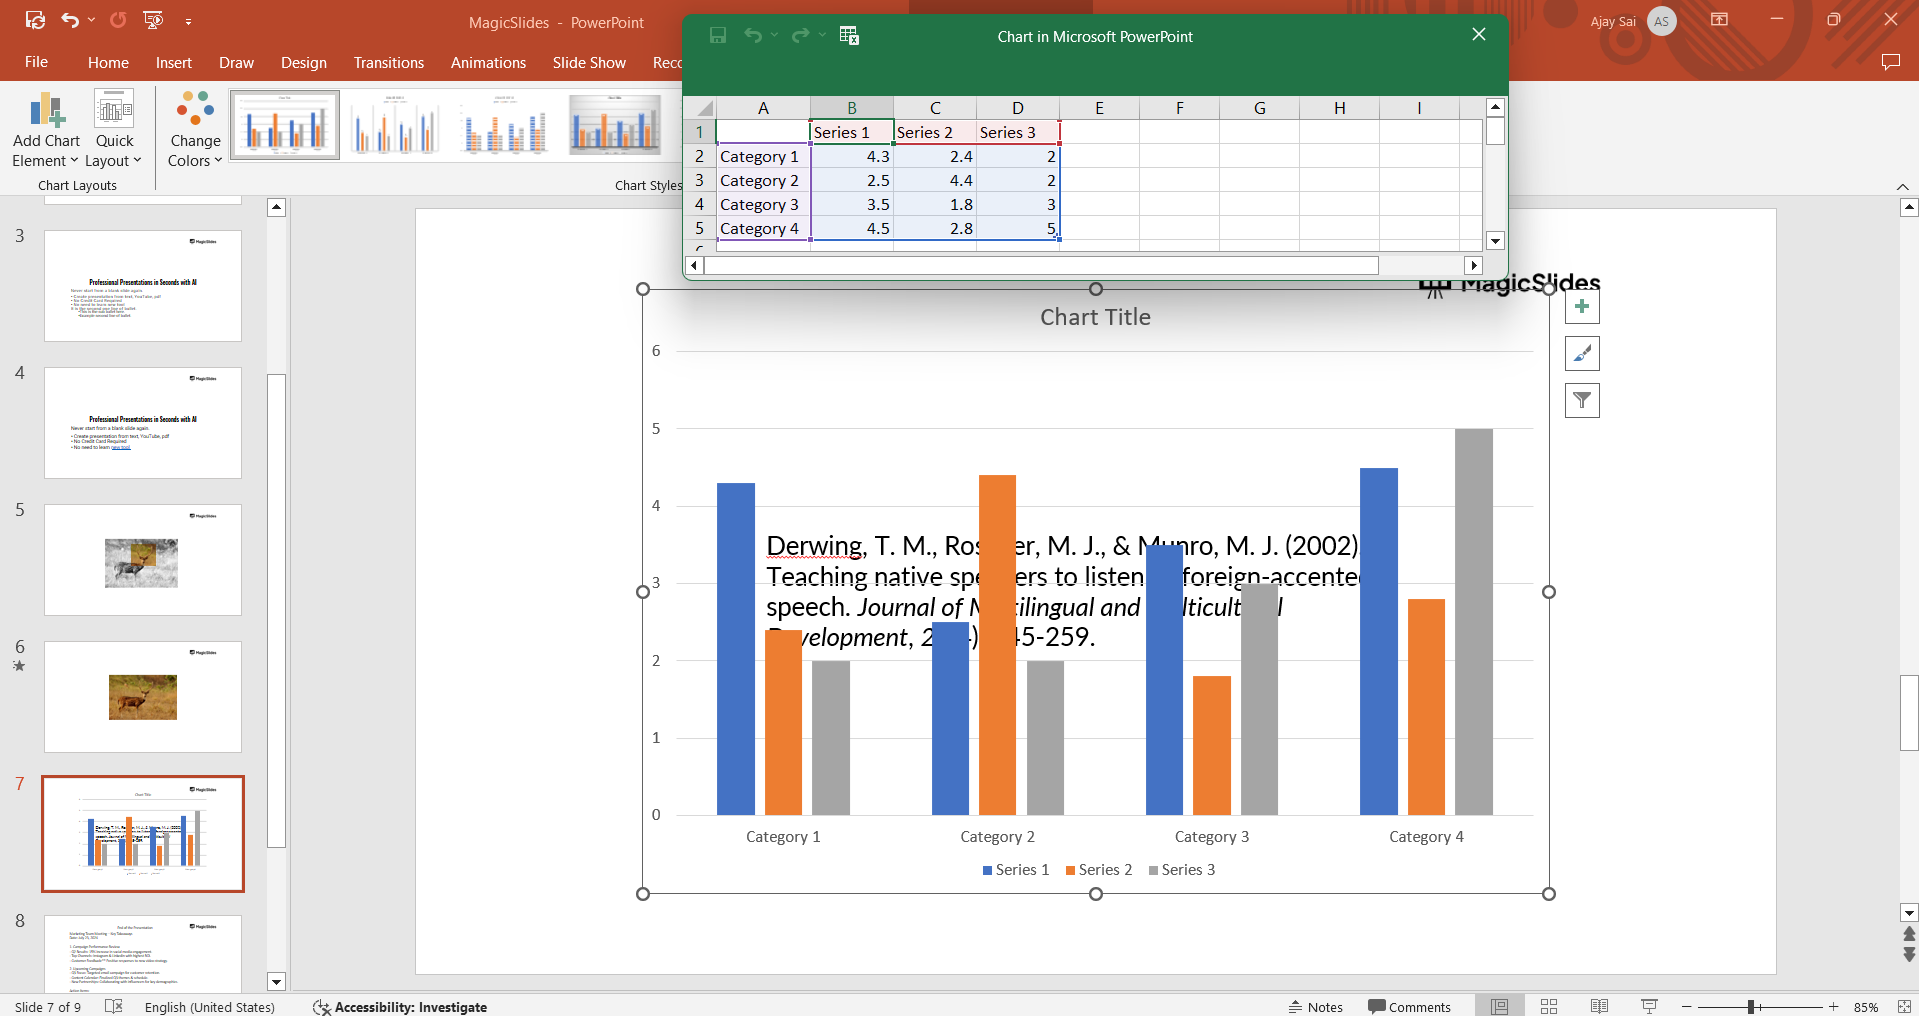The image size is (1919, 1016).
Task: Click the zoom slider handle
Action: [x=1751, y=1006]
